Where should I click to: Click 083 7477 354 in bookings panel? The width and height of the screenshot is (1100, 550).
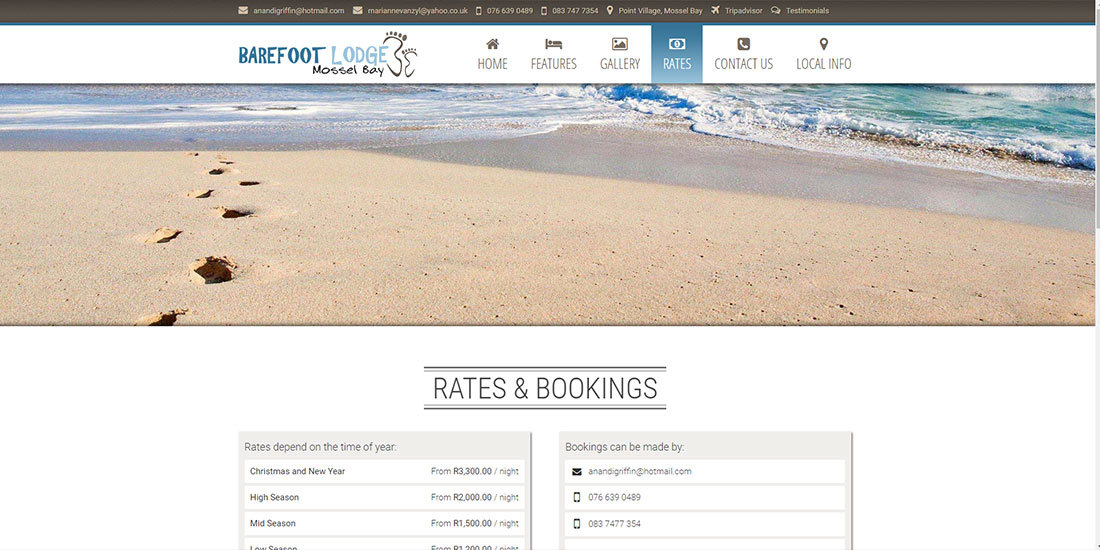(615, 523)
